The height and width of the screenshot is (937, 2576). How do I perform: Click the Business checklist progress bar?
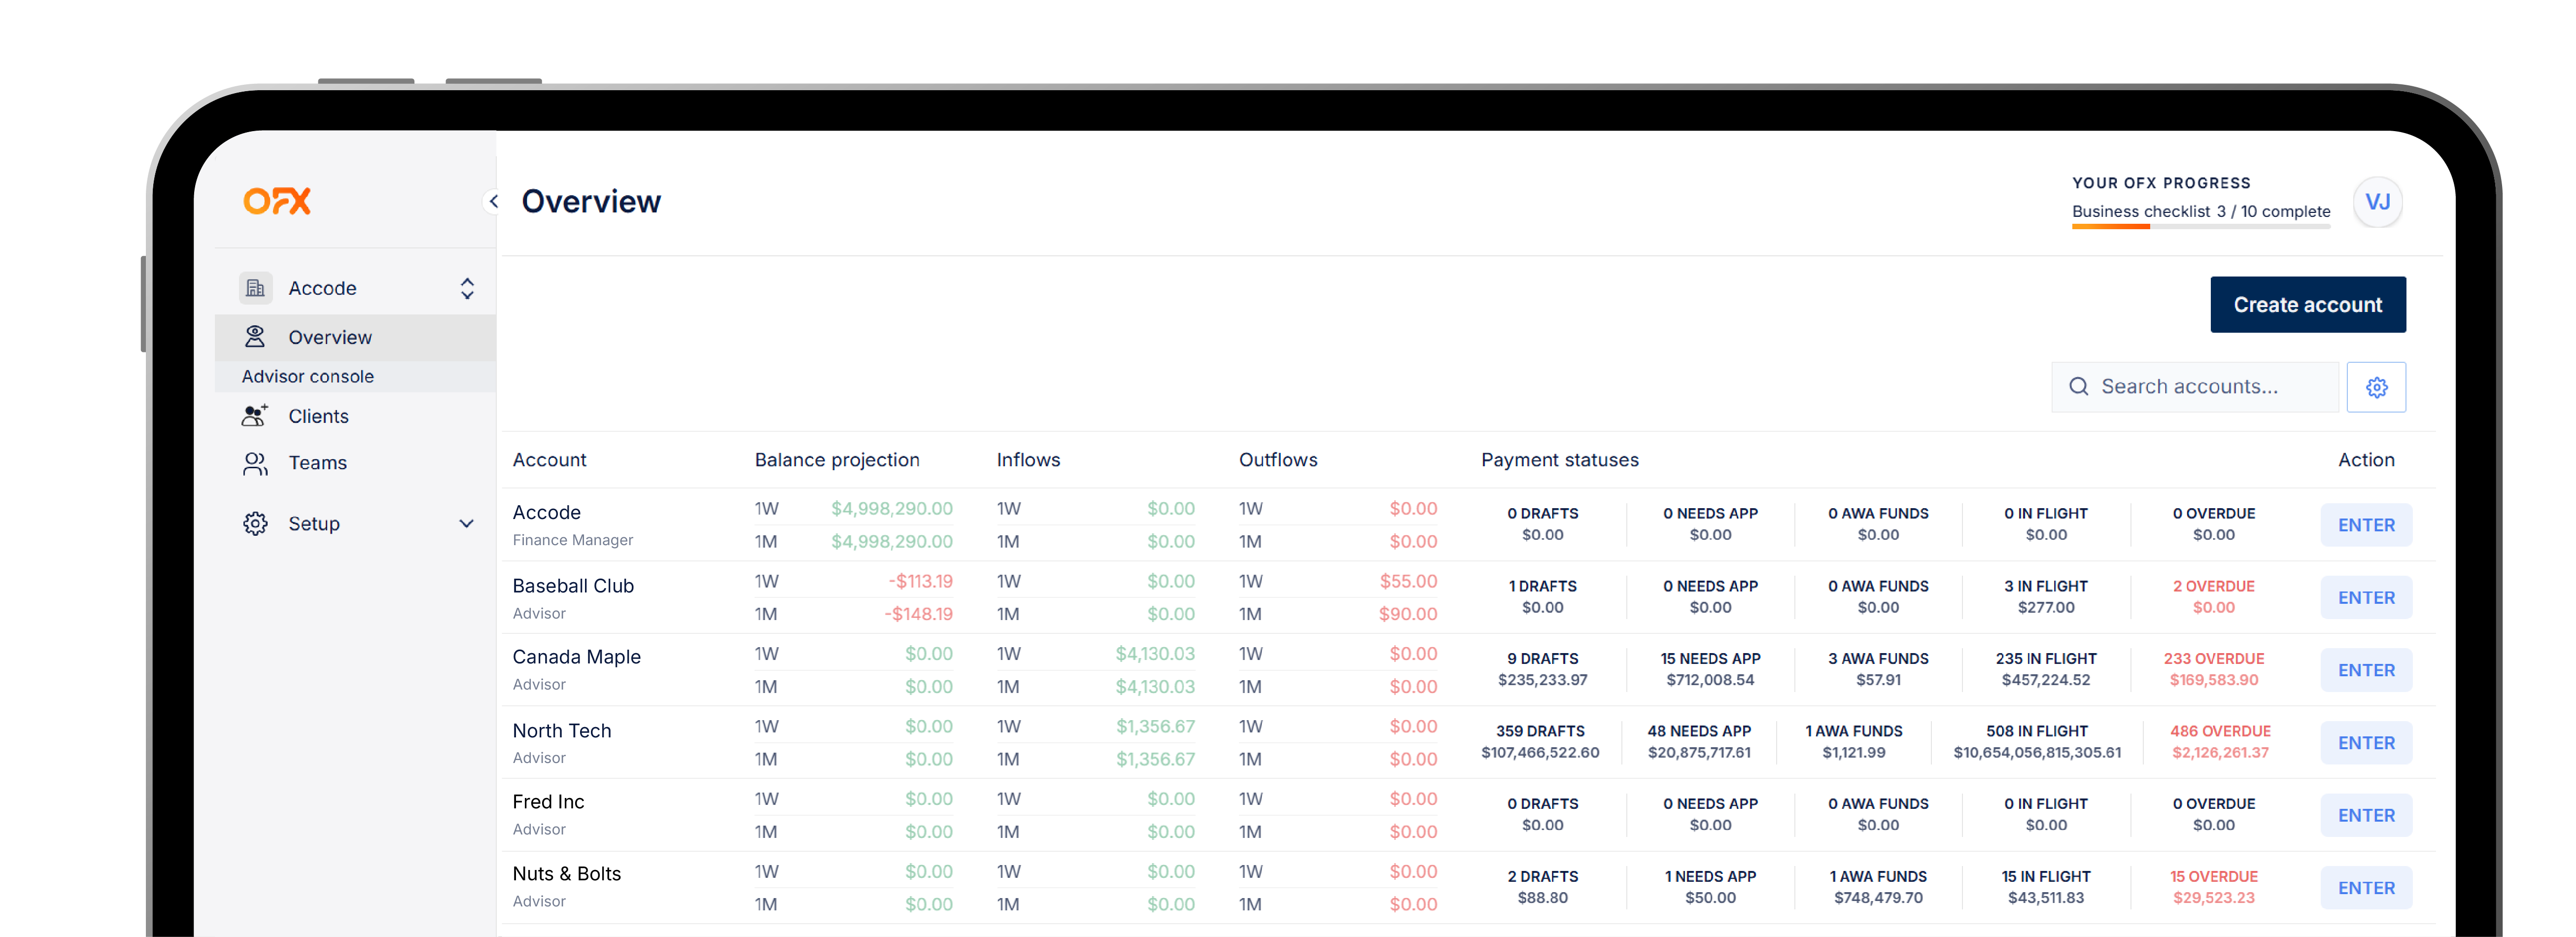(x=2200, y=226)
